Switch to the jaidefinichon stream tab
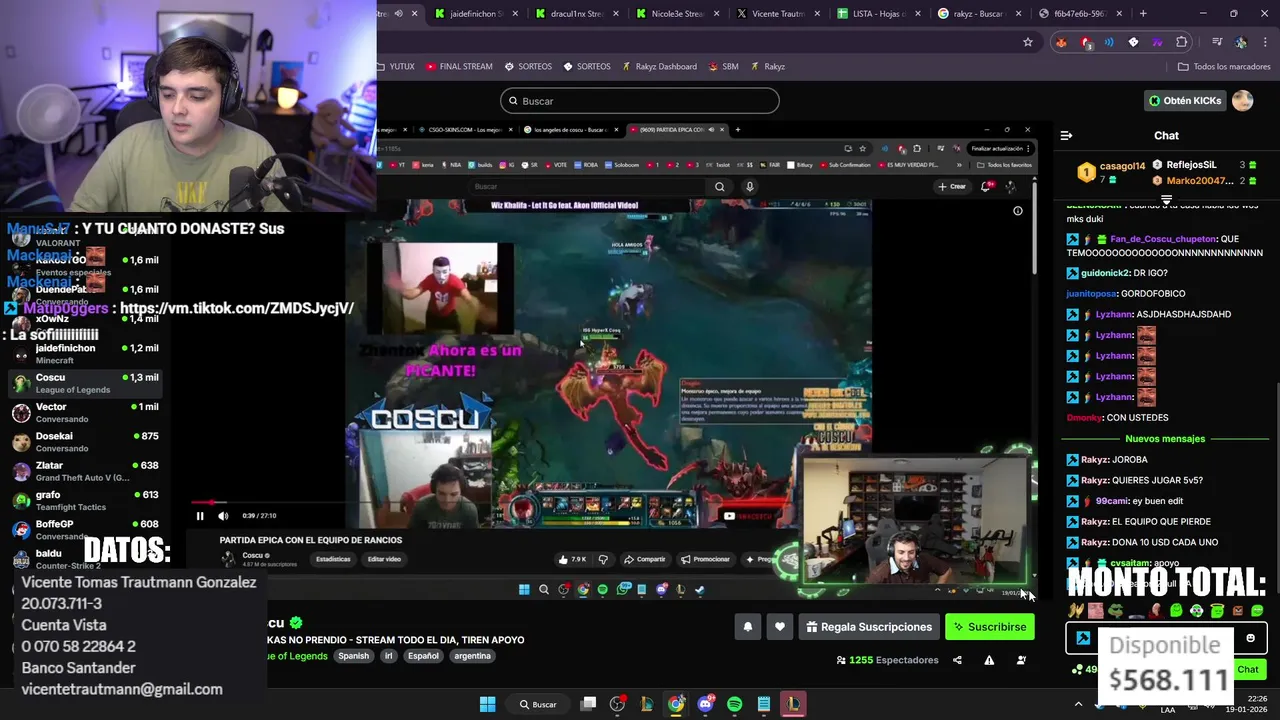The height and width of the screenshot is (720, 1280). (x=475, y=14)
